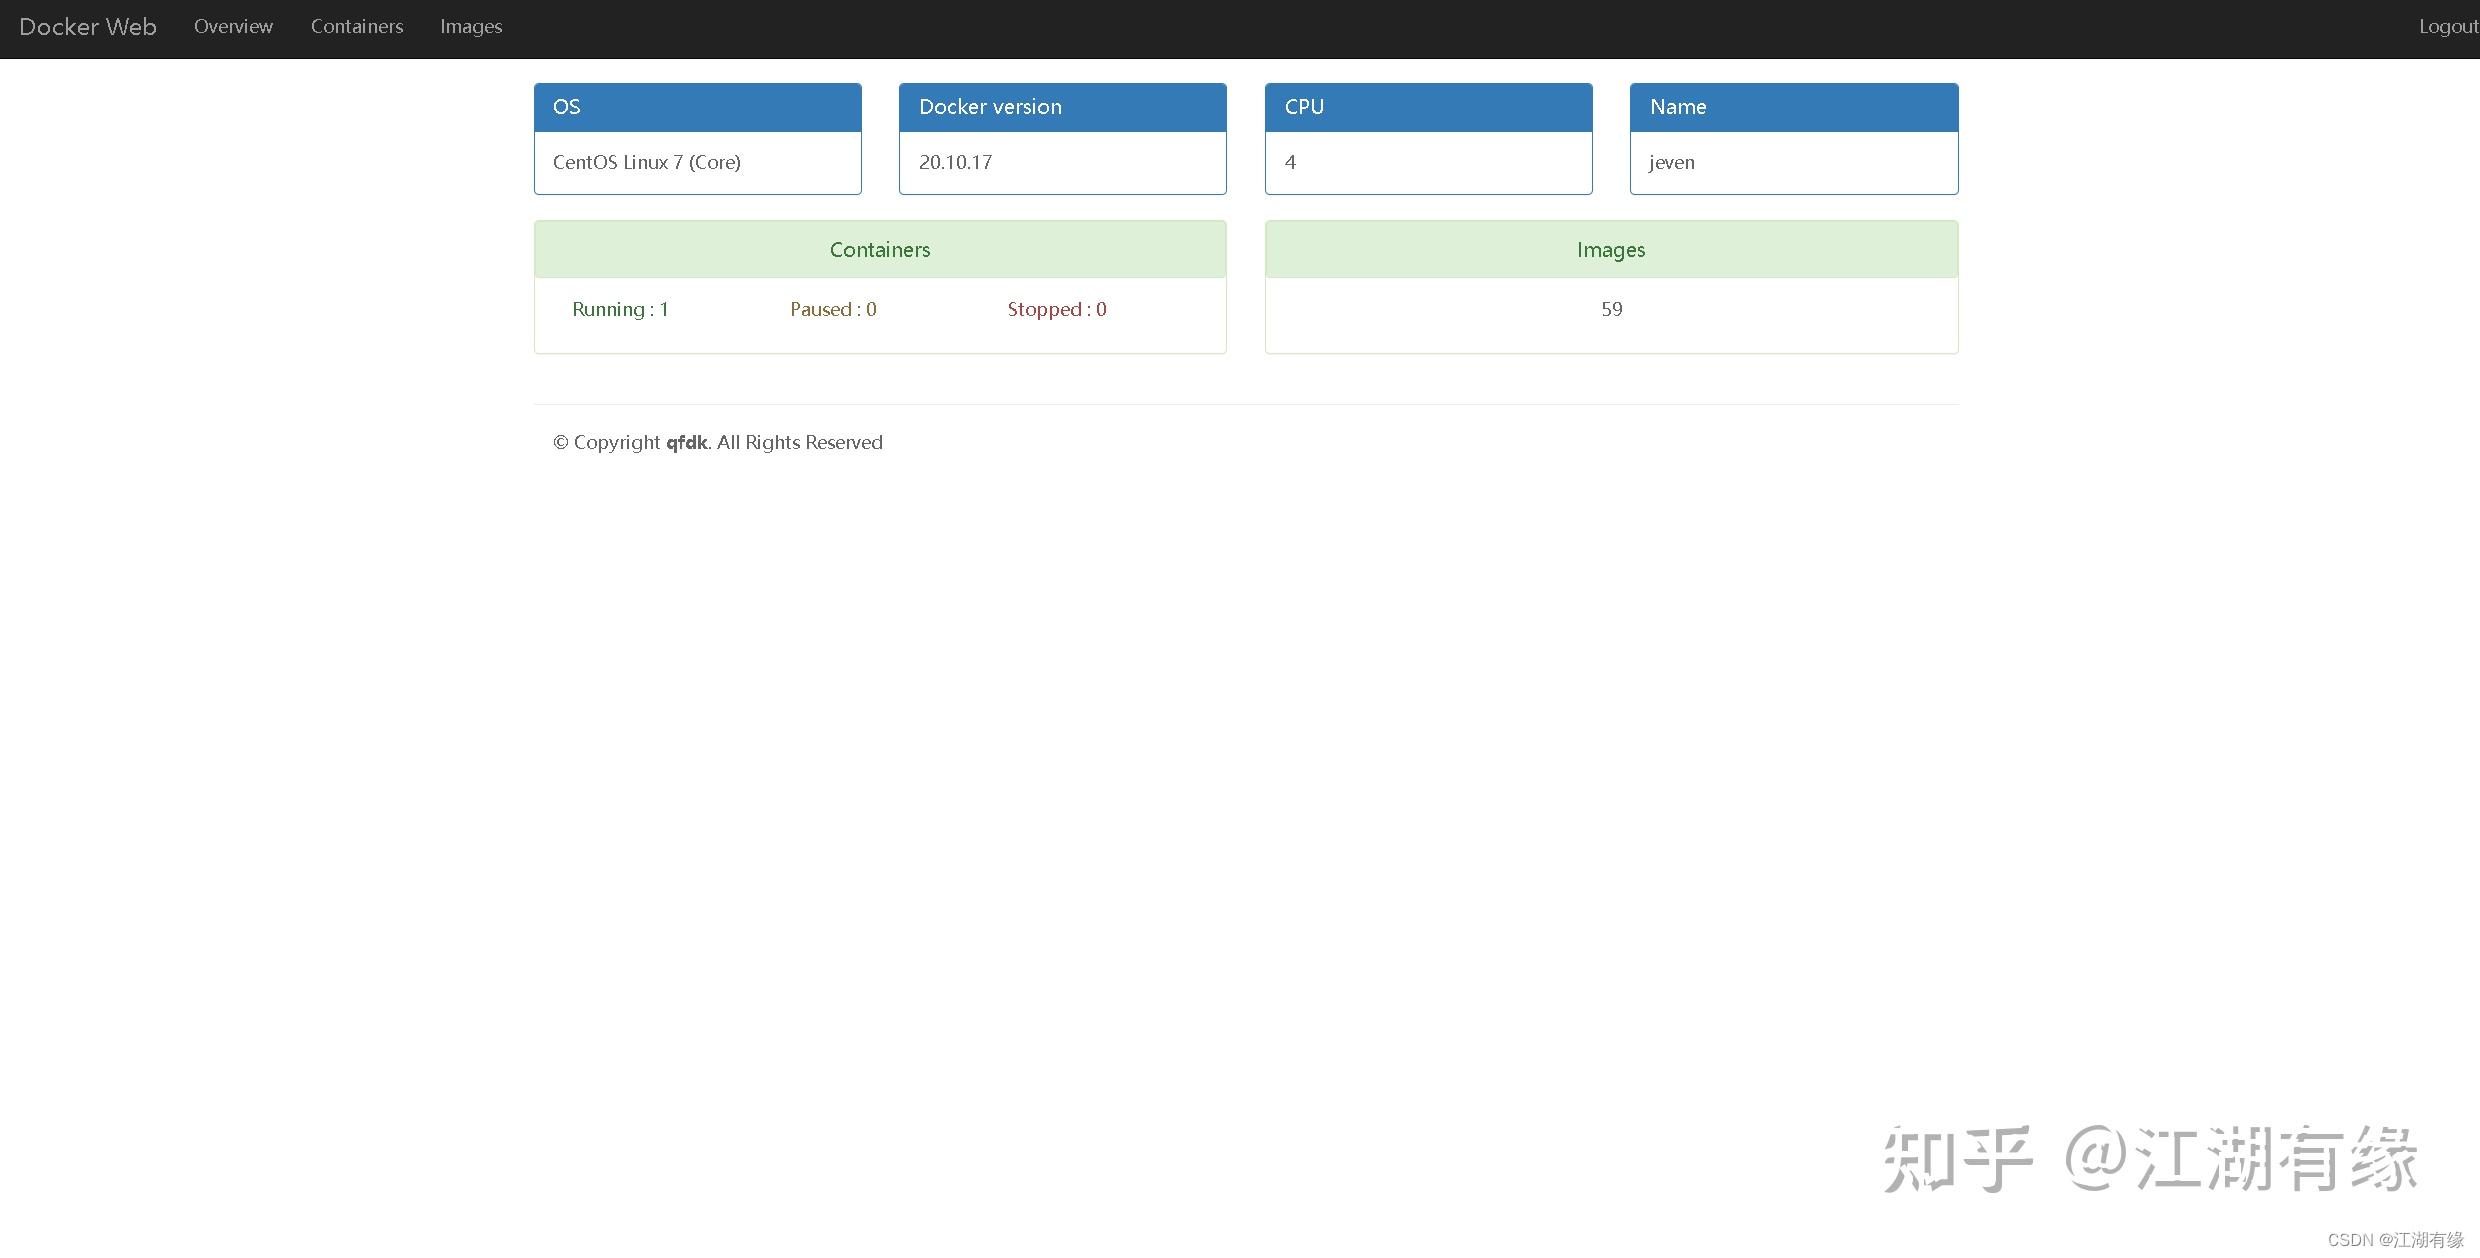Click the Images summary panel header
The width and height of the screenshot is (2480, 1258).
(1610, 249)
